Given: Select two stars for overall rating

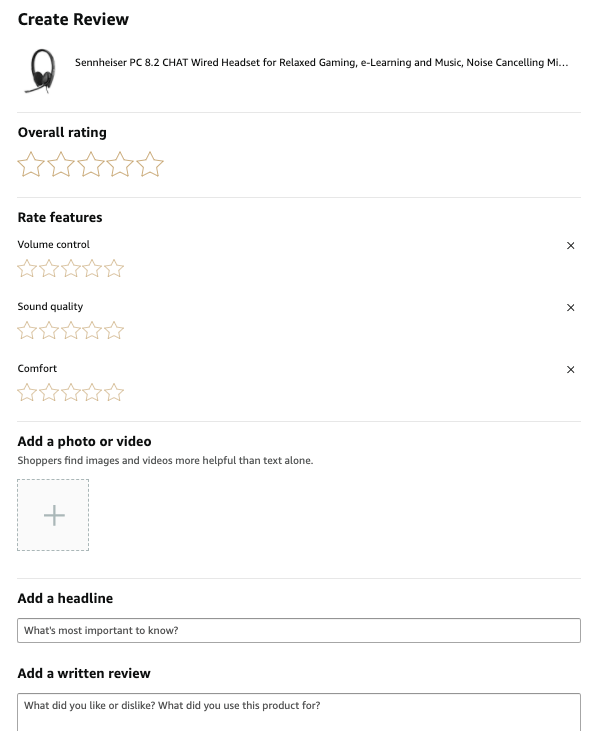Looking at the screenshot, I should 61,165.
